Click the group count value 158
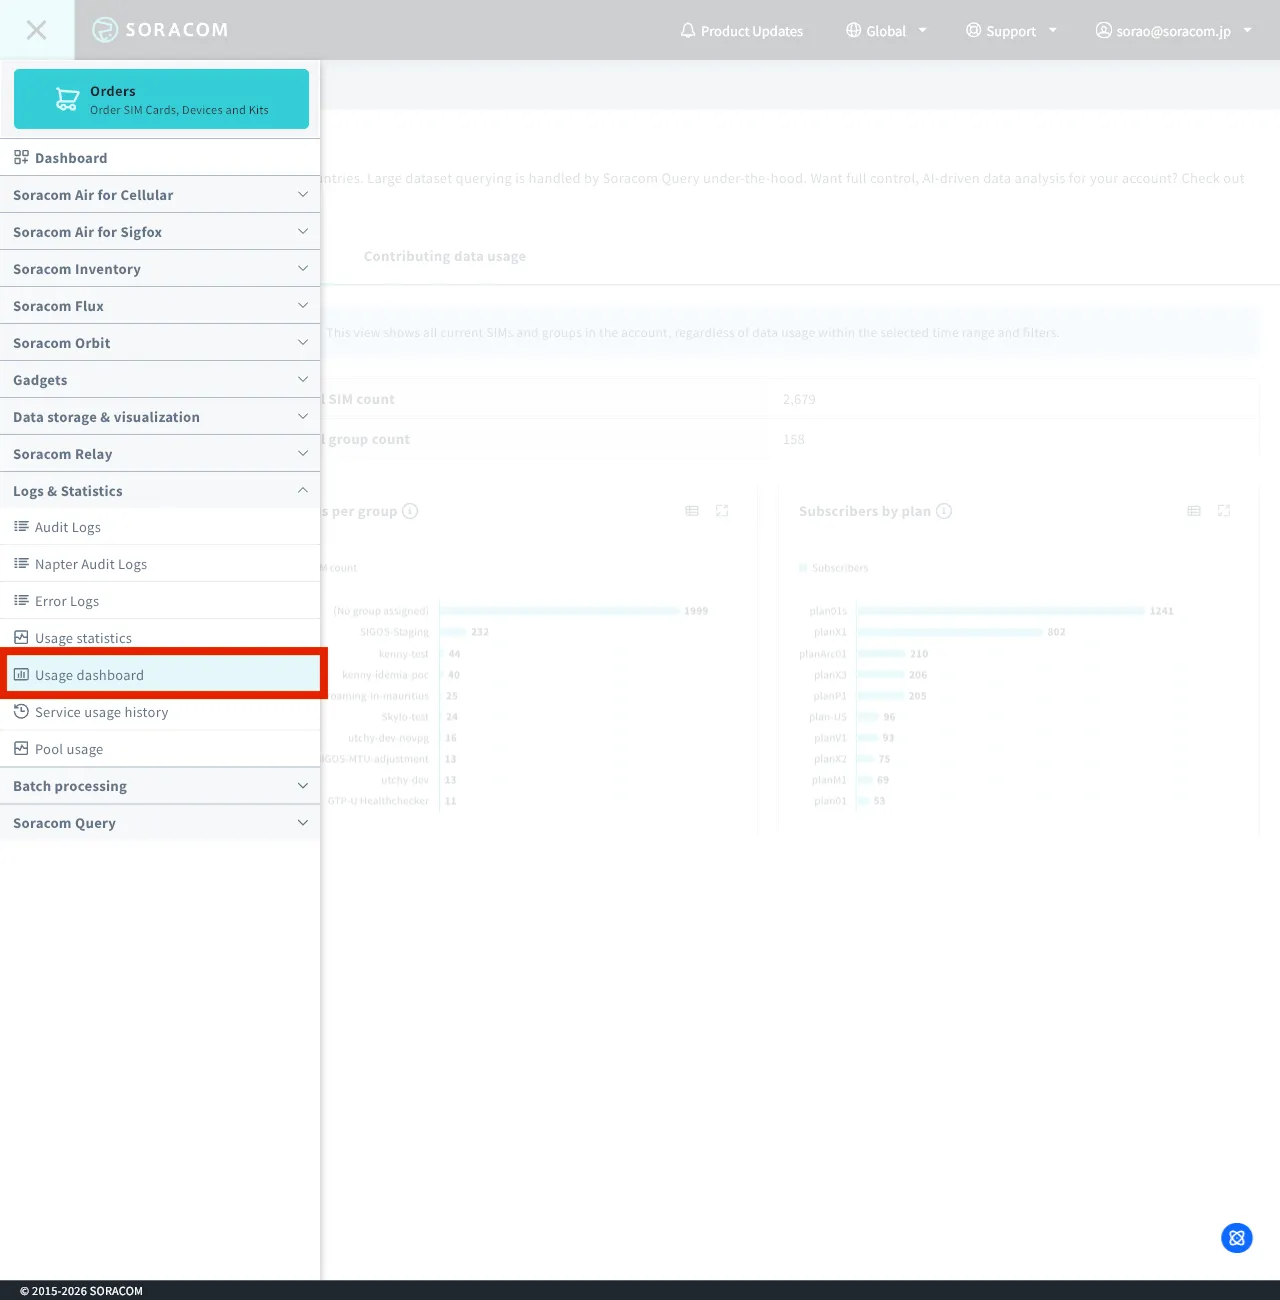 (794, 439)
